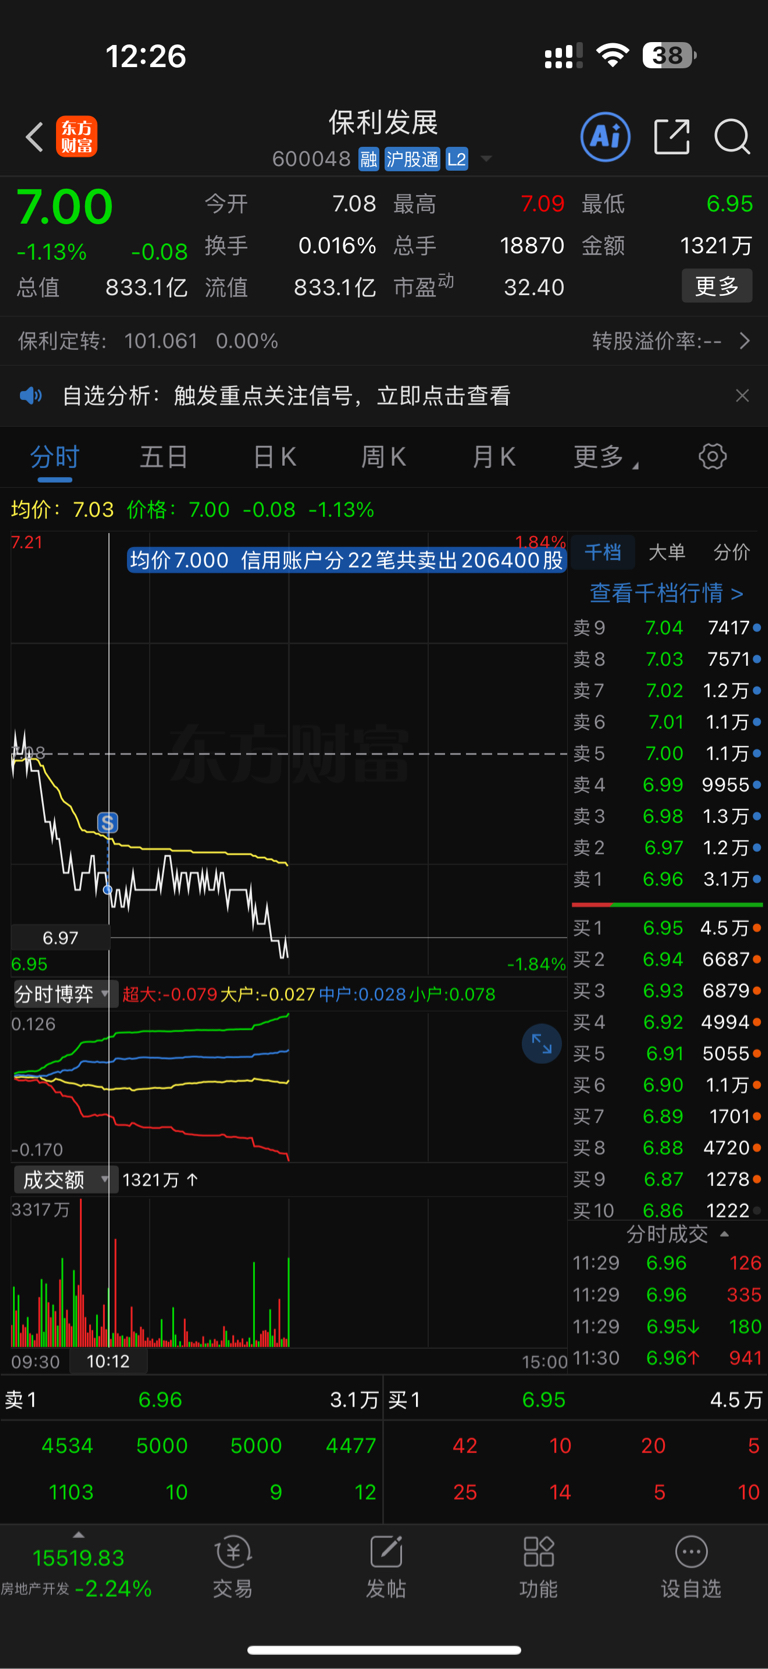Select the 卖1 row at 6.96 in order book
The height and width of the screenshot is (1669, 768).
coord(667,879)
